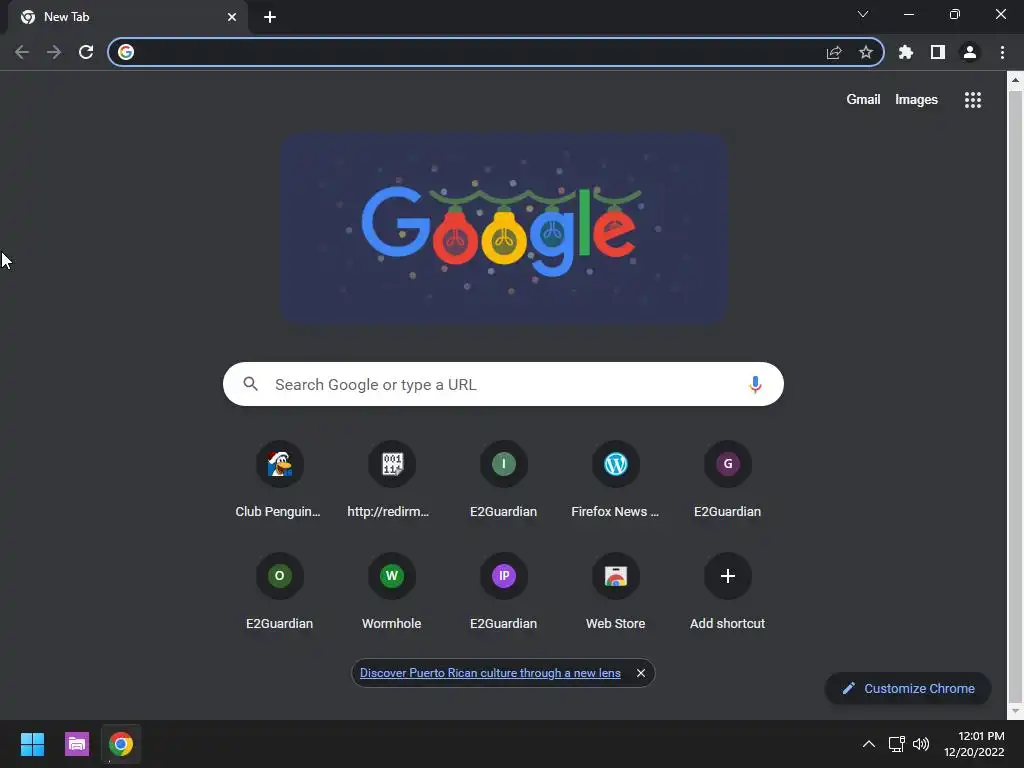Screen dimensions: 1024x768
Task: Open the Windows Start menu
Action: 32,744
